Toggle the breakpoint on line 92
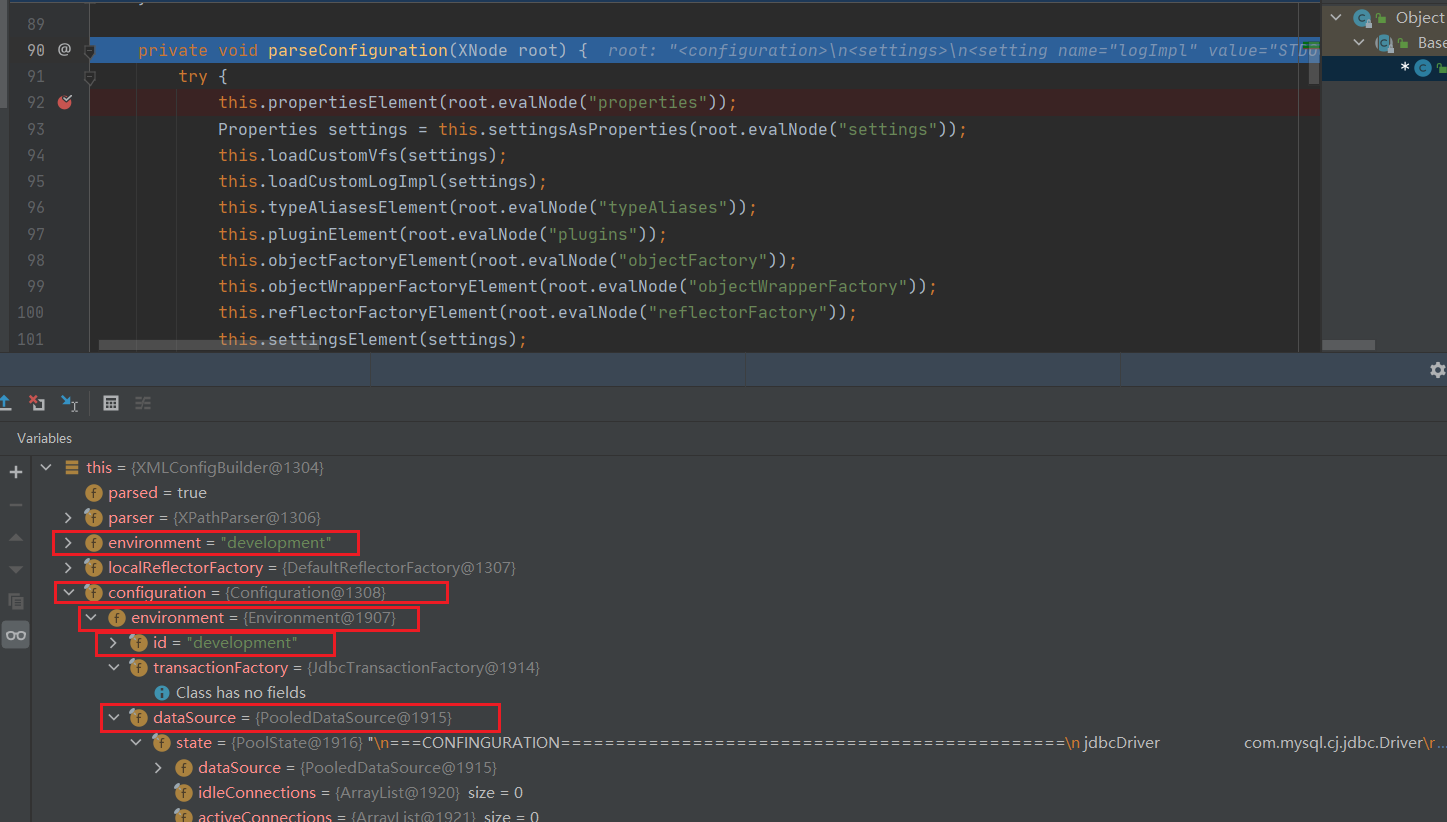Viewport: 1447px width, 822px height. point(63,102)
